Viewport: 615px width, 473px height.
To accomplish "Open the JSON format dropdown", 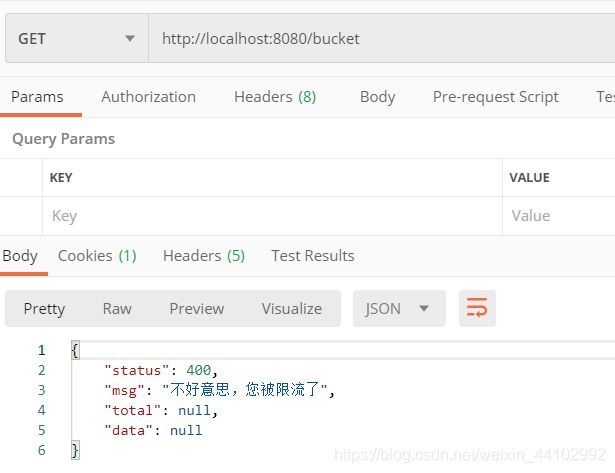I will (399, 309).
